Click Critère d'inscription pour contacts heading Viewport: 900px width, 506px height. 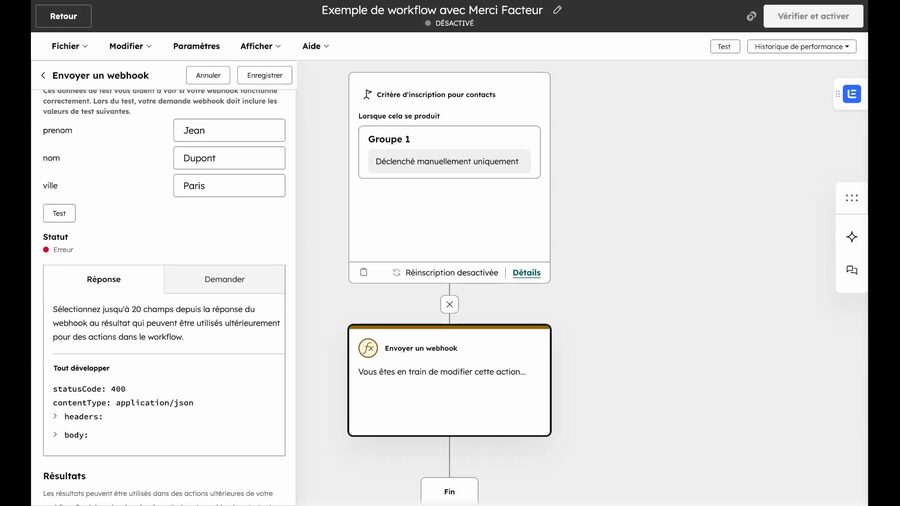436,95
